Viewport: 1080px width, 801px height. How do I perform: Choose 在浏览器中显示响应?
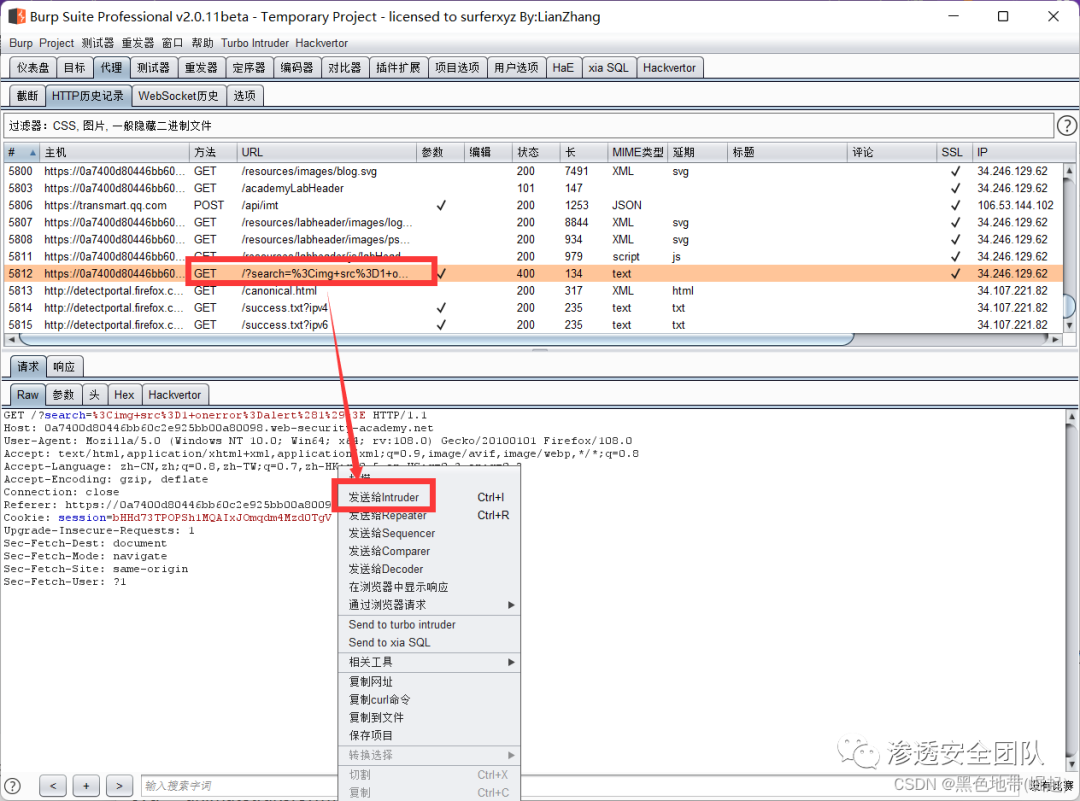click(429, 587)
